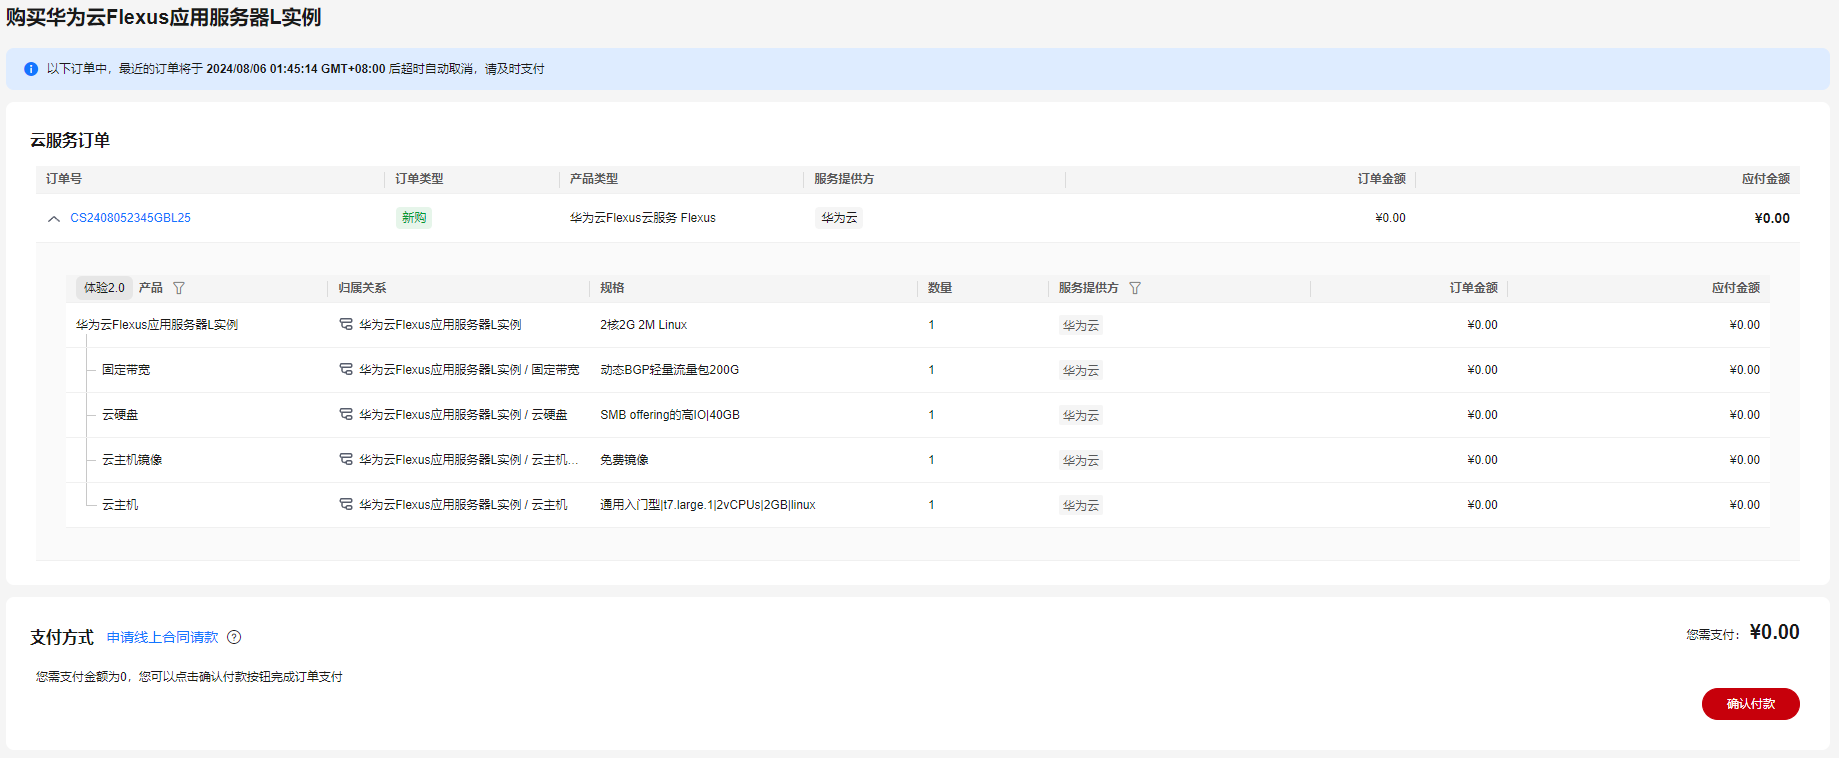Image resolution: width=1839 pixels, height=758 pixels.
Task: Click 华为云 provider tag in order summary row
Action: (839, 218)
